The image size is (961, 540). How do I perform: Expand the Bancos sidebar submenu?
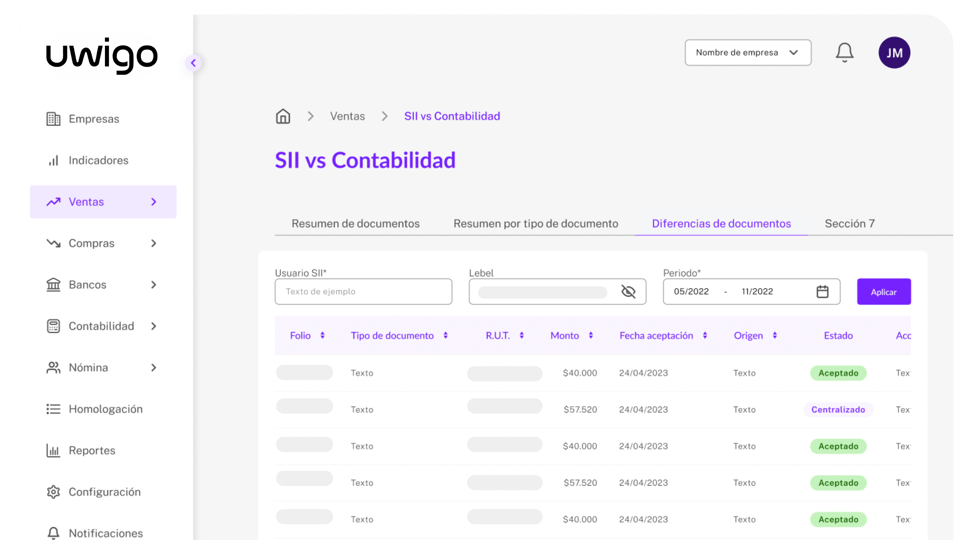[153, 285]
